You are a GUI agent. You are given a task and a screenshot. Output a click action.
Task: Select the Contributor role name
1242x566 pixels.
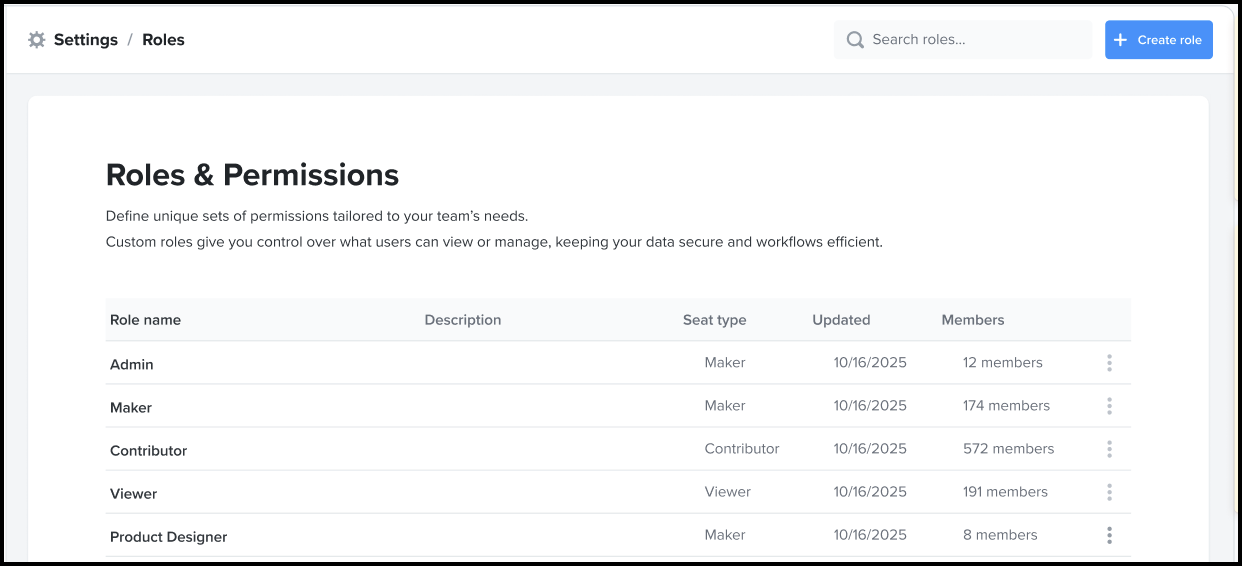point(148,450)
